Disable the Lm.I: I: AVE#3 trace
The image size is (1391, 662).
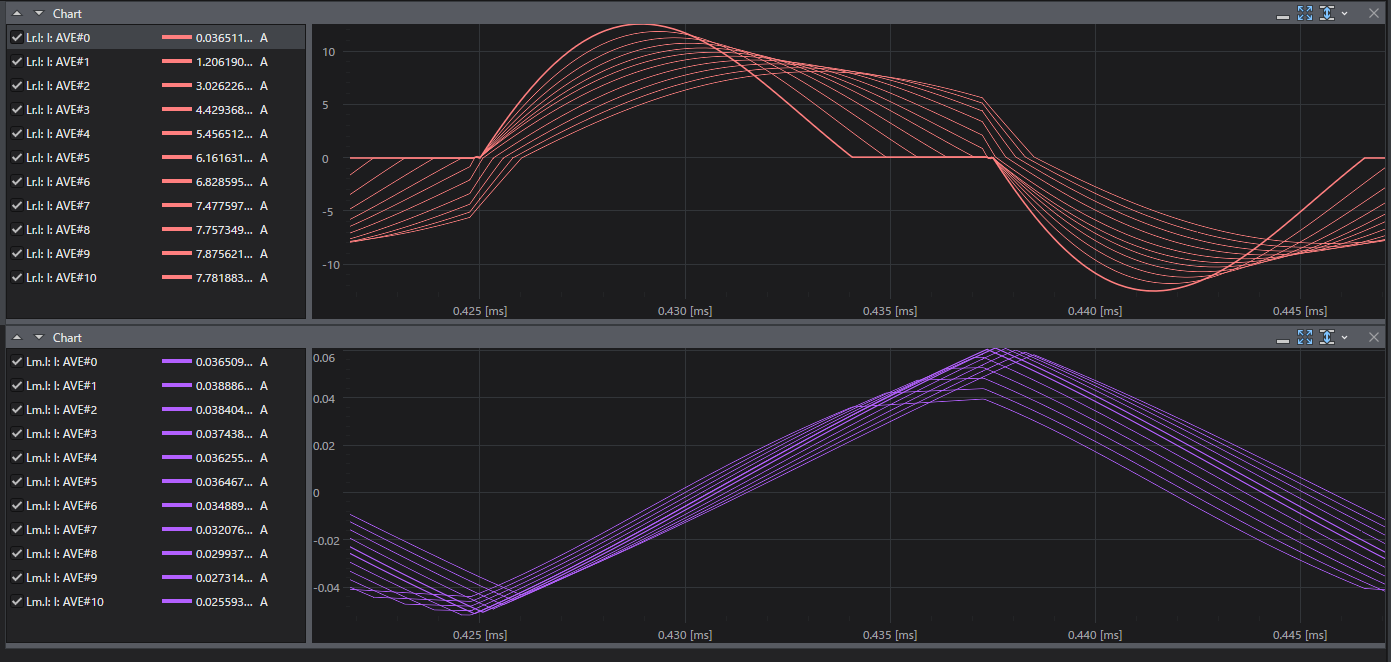click(16, 433)
